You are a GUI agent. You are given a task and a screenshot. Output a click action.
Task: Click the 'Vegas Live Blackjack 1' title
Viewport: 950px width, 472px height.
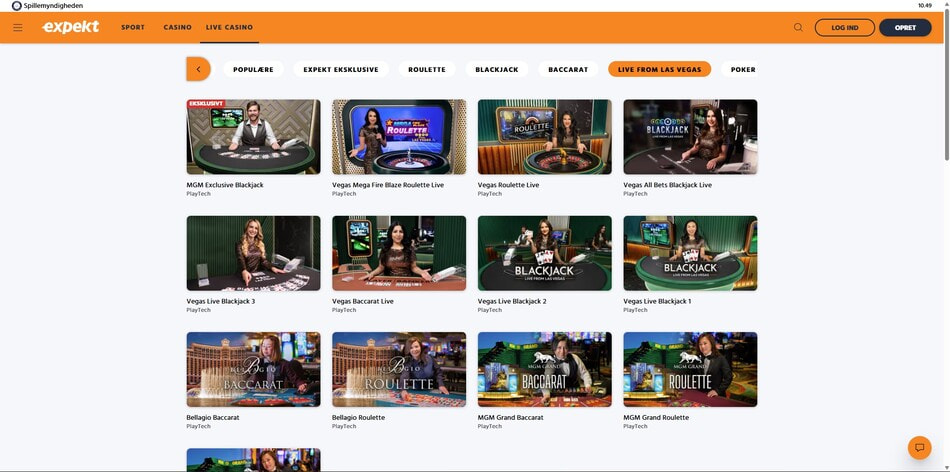657,301
